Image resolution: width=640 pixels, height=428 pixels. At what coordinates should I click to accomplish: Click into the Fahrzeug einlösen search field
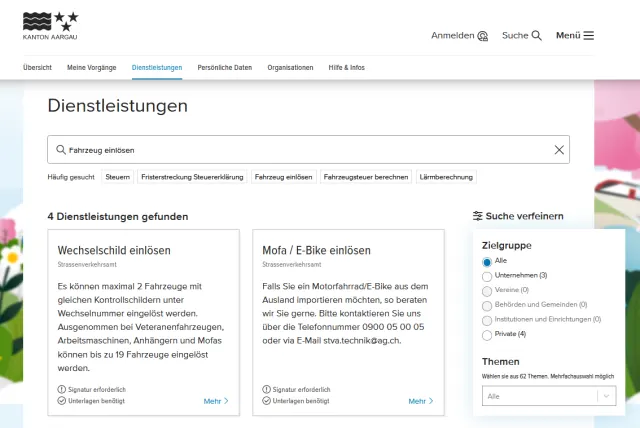click(300, 150)
